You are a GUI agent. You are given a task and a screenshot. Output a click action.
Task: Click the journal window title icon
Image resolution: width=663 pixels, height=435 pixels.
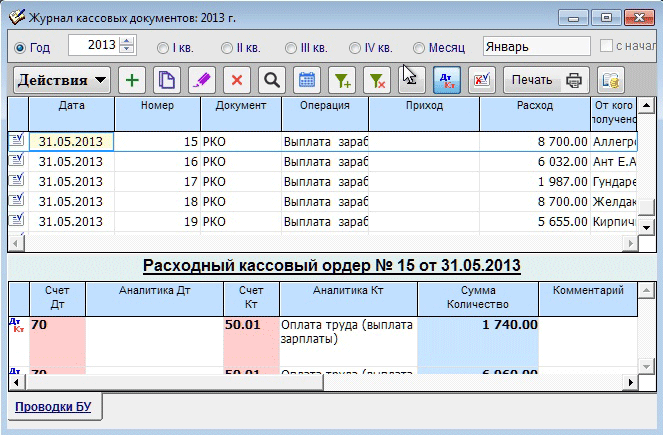pyautogui.click(x=17, y=17)
